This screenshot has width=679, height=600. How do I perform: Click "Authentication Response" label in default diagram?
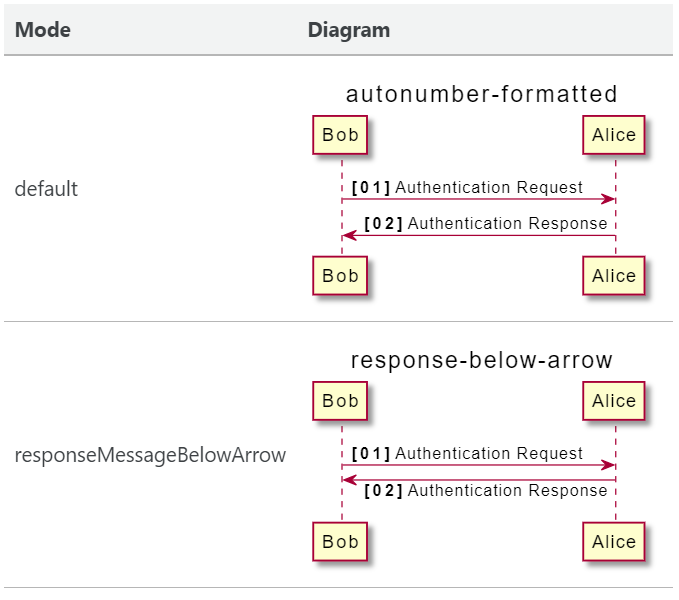(507, 224)
